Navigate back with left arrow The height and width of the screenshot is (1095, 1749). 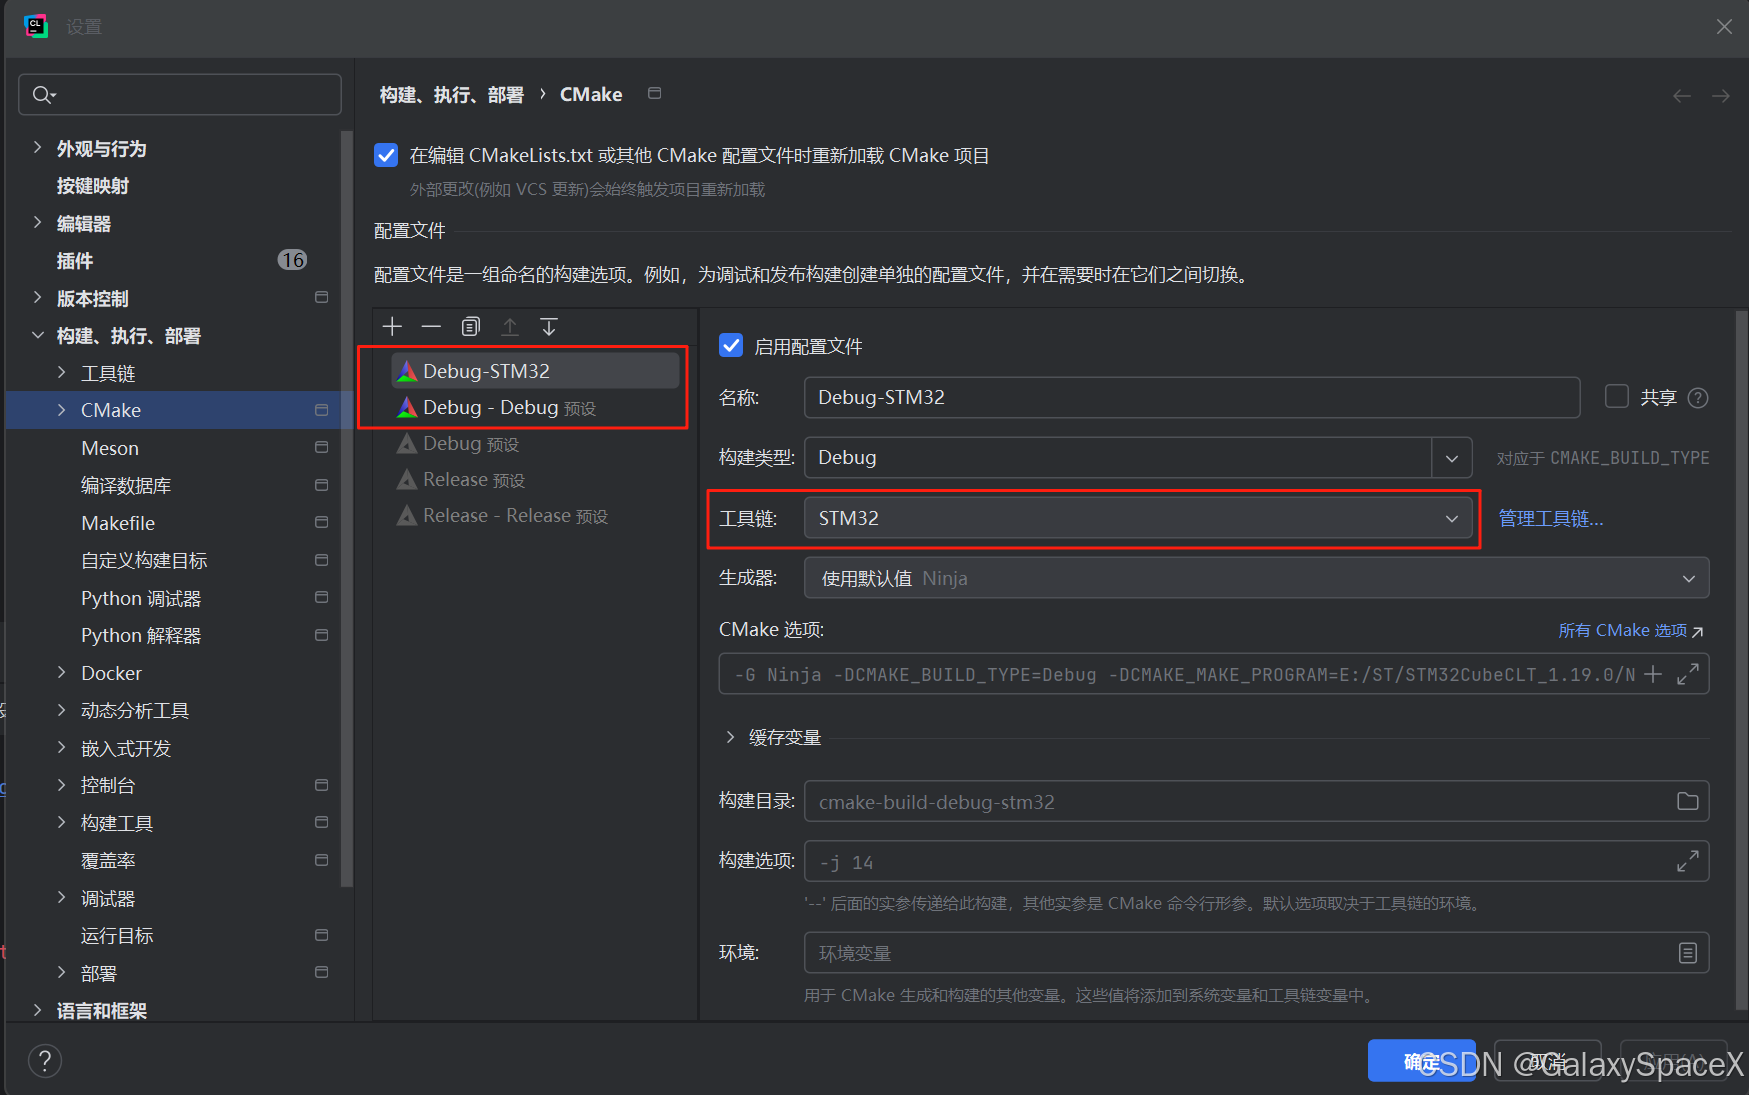[x=1682, y=96]
